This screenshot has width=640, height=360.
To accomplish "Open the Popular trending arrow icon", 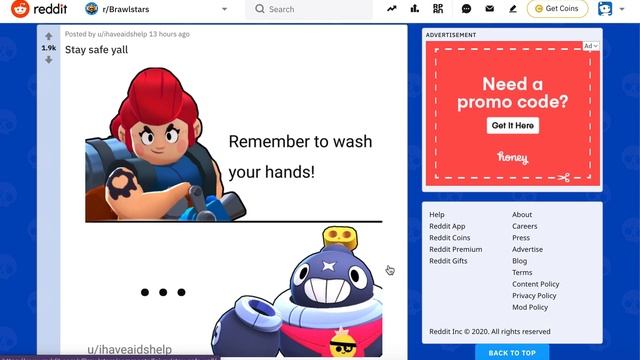I will [392, 9].
